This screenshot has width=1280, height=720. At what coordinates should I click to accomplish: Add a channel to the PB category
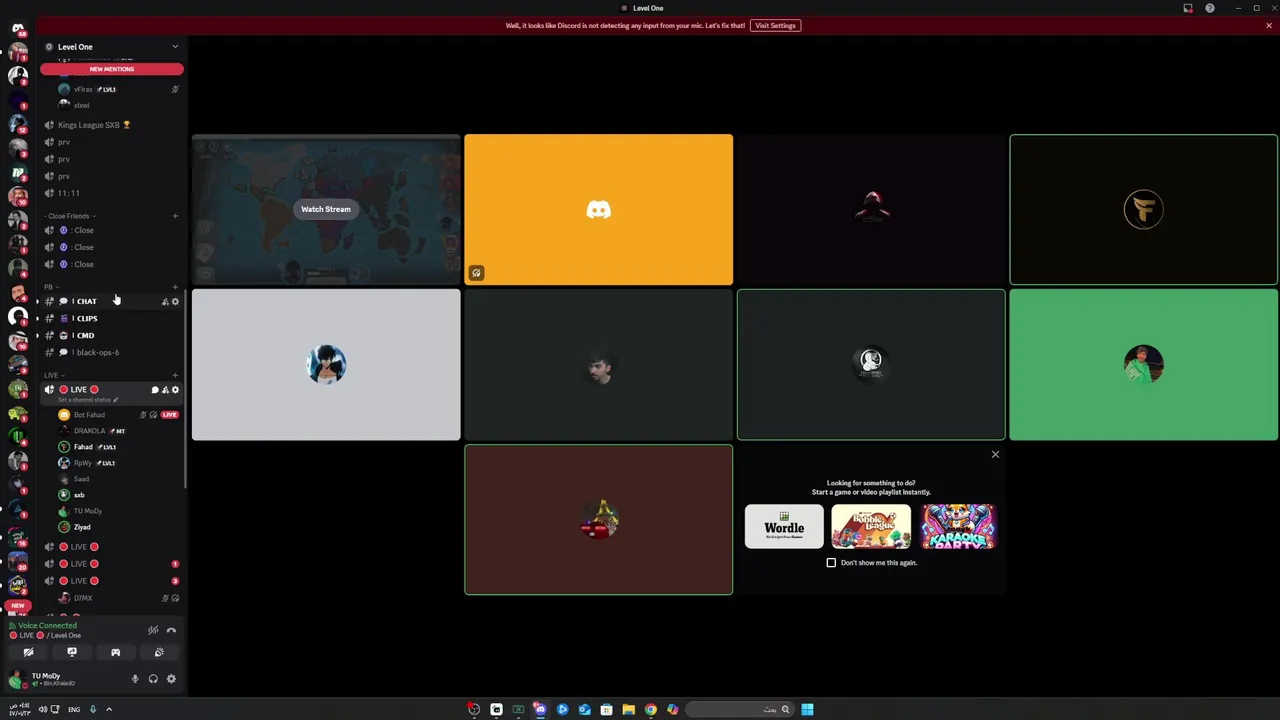(x=175, y=287)
